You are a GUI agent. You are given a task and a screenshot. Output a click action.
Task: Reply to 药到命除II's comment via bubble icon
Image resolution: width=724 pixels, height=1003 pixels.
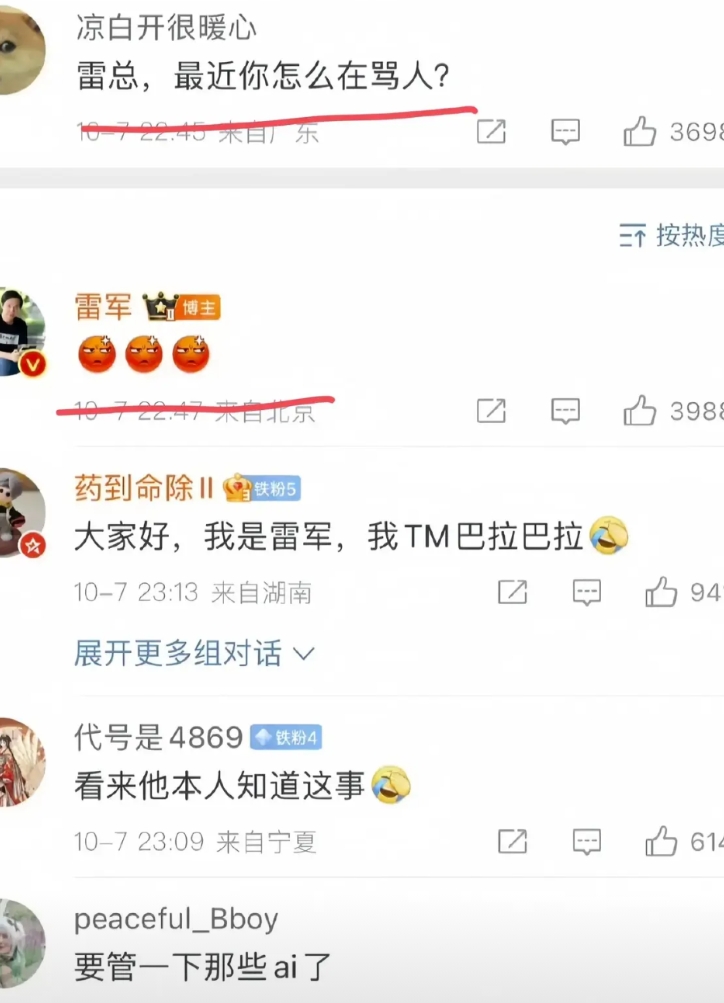pos(586,592)
